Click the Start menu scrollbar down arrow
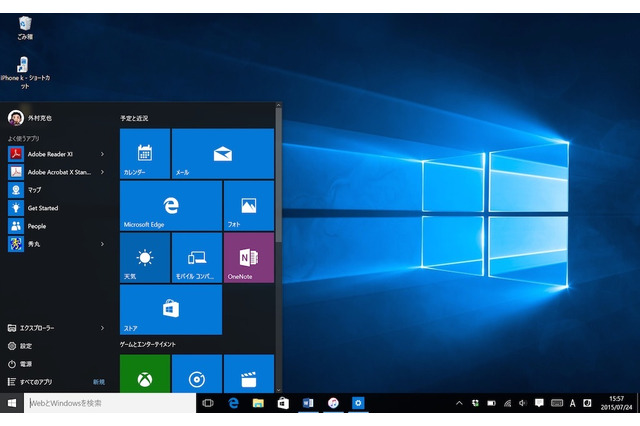 [x=279, y=390]
